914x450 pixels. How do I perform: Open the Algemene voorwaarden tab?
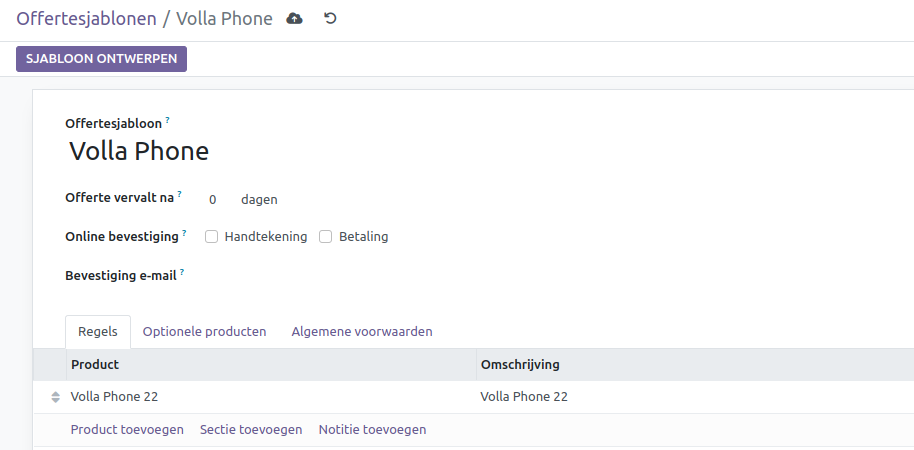(x=362, y=331)
